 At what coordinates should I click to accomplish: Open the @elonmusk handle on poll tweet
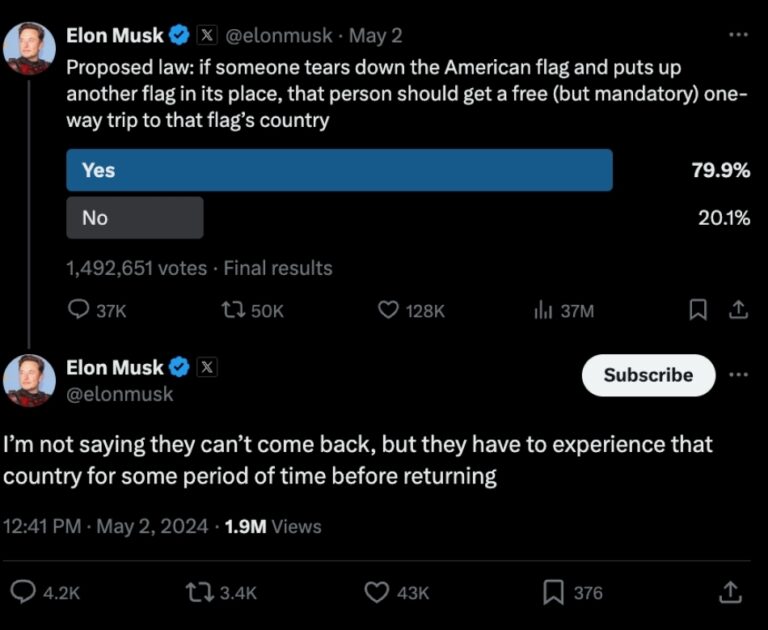281,36
